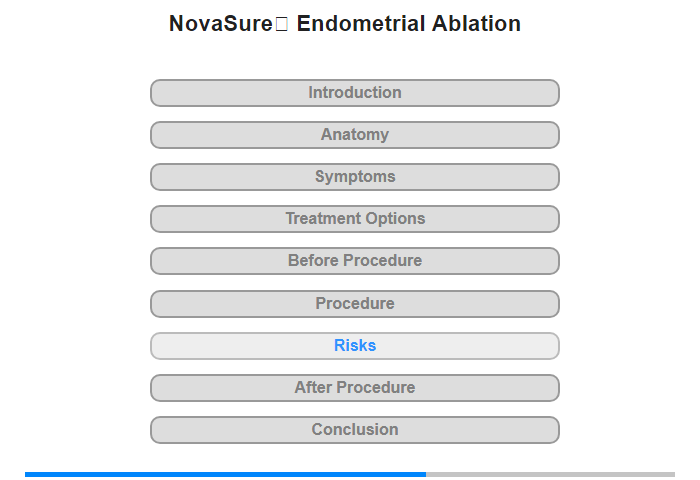
Task: Click the gray unfilled part of progress bar
Action: [x=550, y=474]
